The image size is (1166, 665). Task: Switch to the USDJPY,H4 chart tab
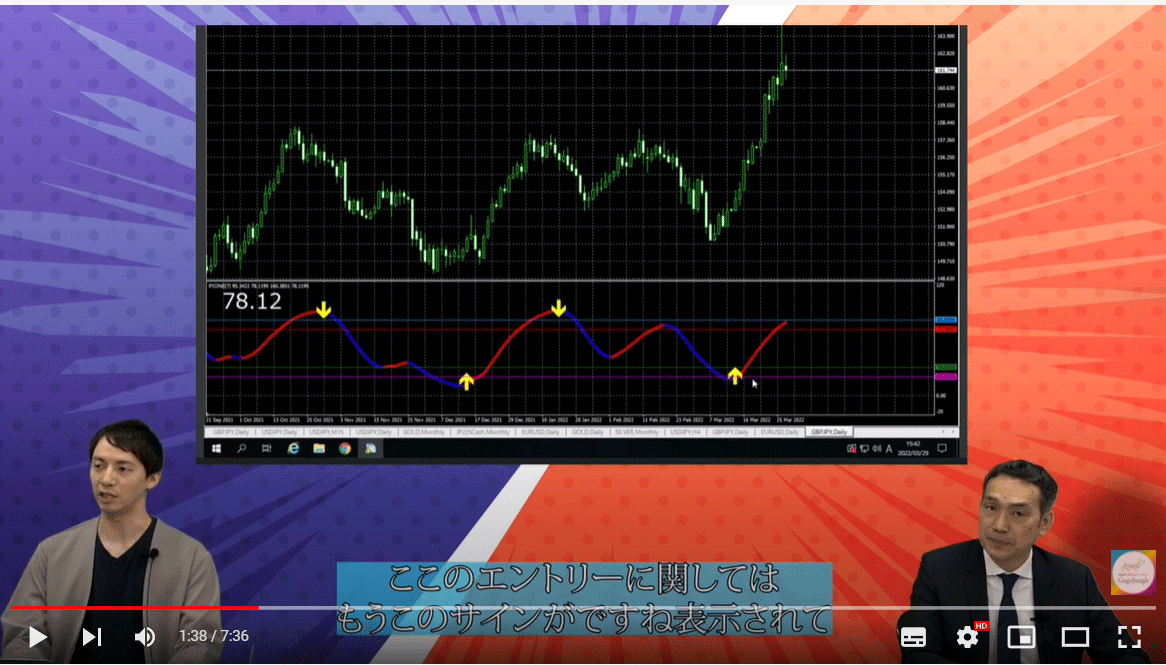coord(685,432)
